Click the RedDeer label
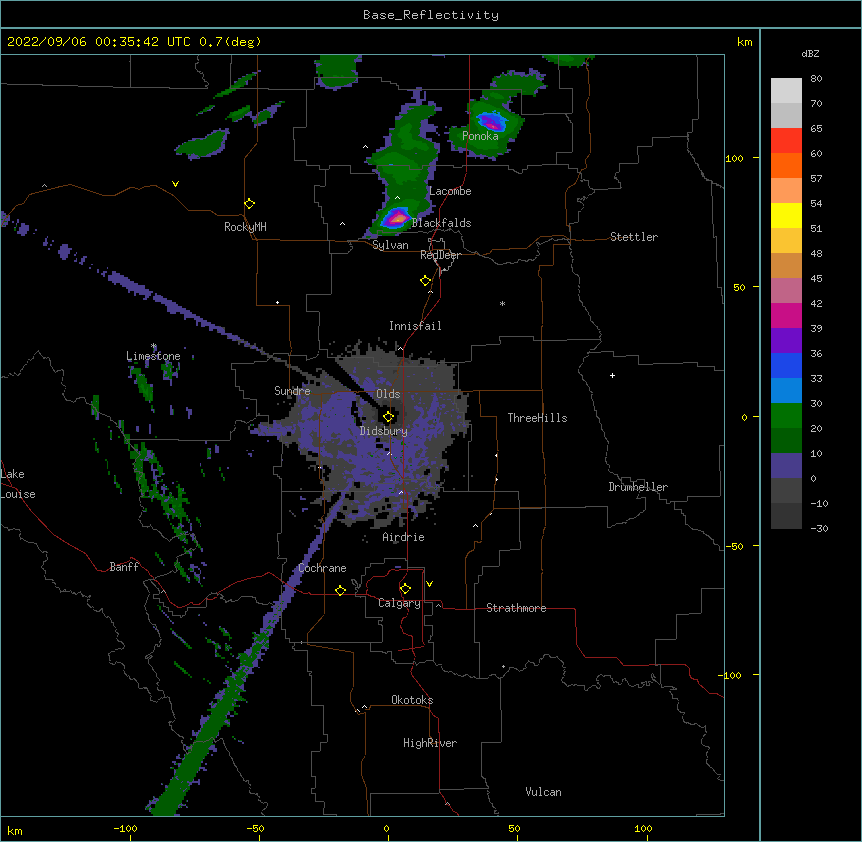 pyautogui.click(x=440, y=255)
